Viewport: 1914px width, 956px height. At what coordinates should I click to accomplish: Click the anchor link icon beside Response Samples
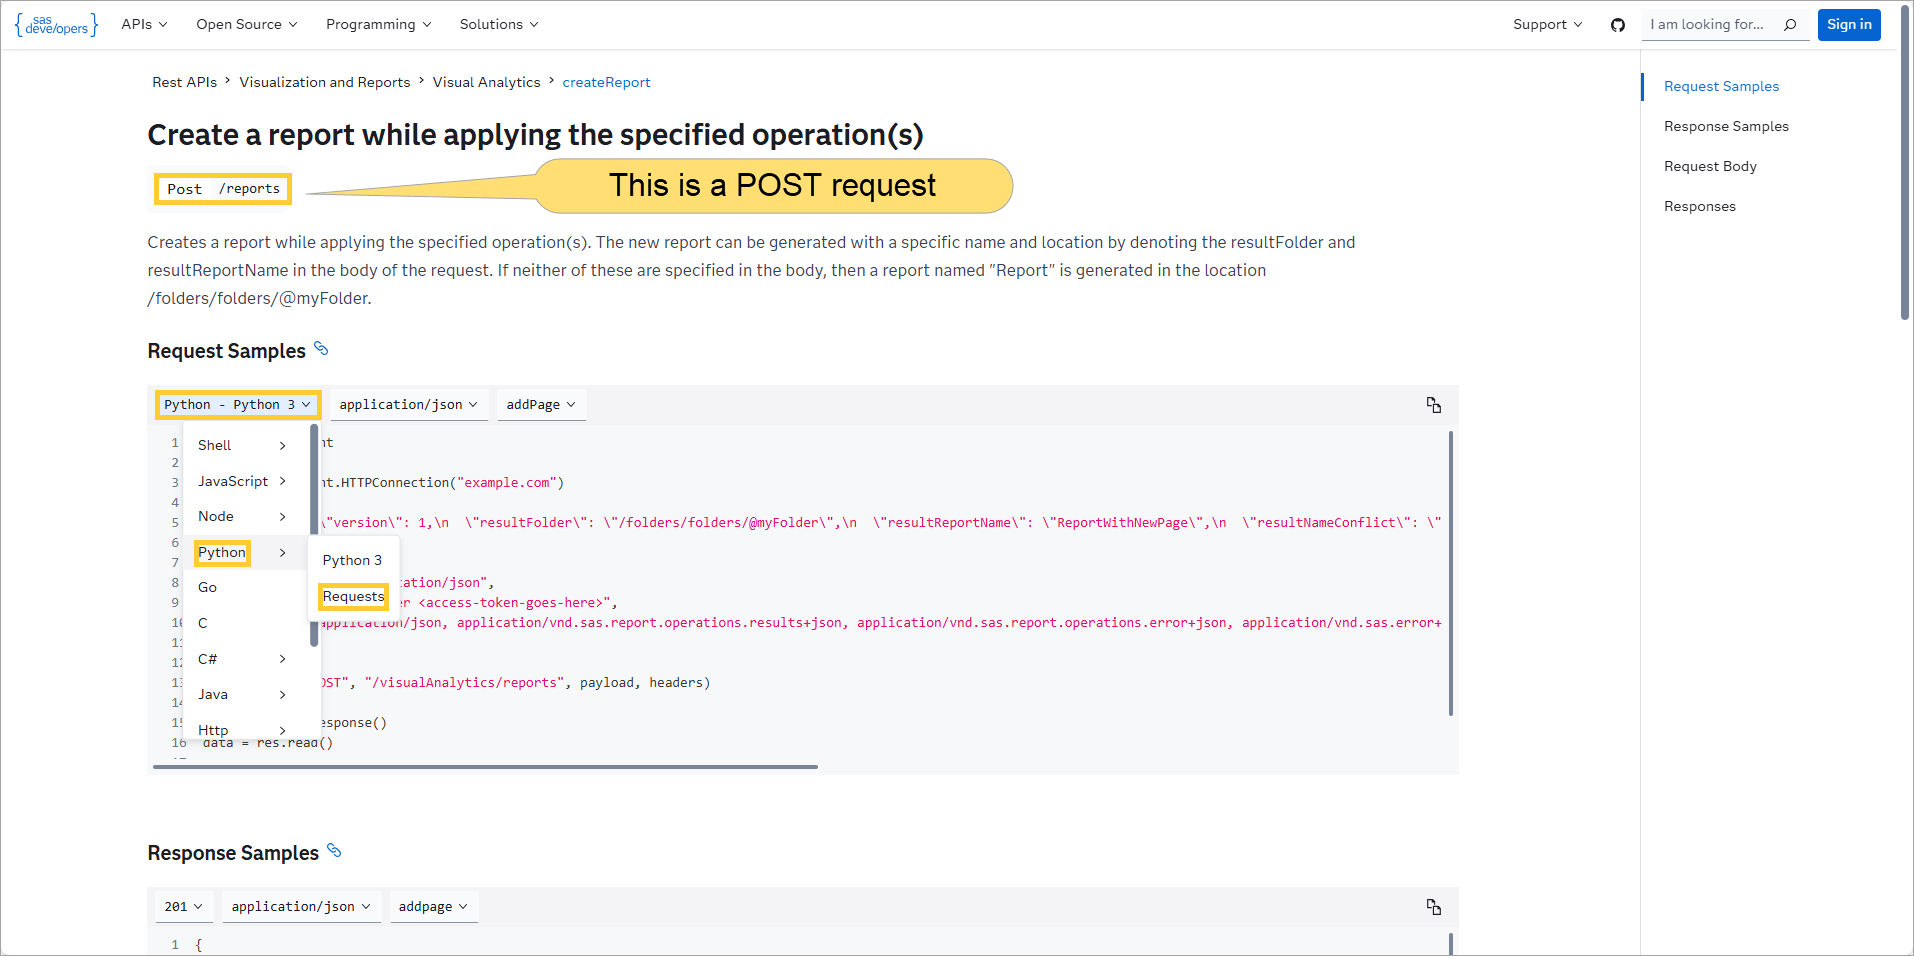click(335, 851)
